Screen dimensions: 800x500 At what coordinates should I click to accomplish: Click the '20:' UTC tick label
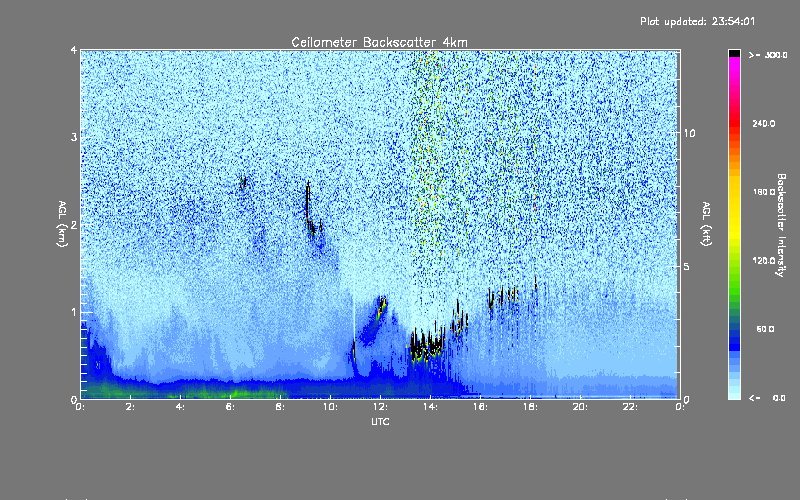coord(580,407)
